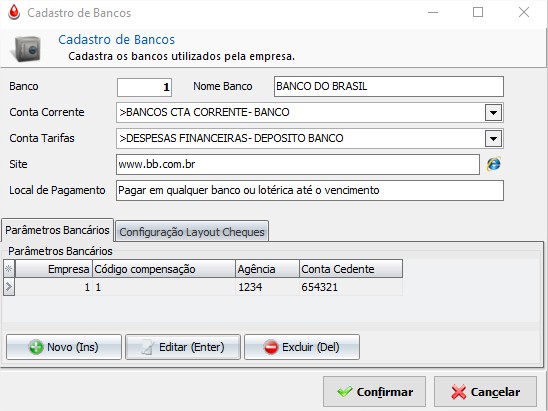This screenshot has width=548, height=411.
Task: Close the Cadastro de Bancos window
Action: click(x=524, y=12)
